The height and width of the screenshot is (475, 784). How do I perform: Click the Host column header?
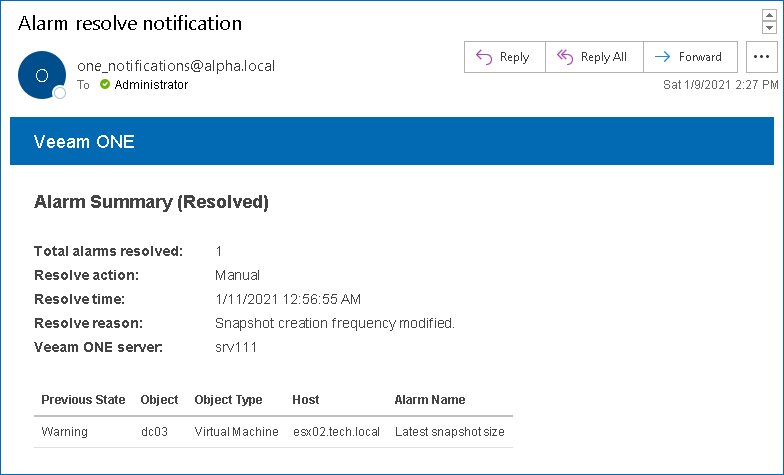pos(306,399)
